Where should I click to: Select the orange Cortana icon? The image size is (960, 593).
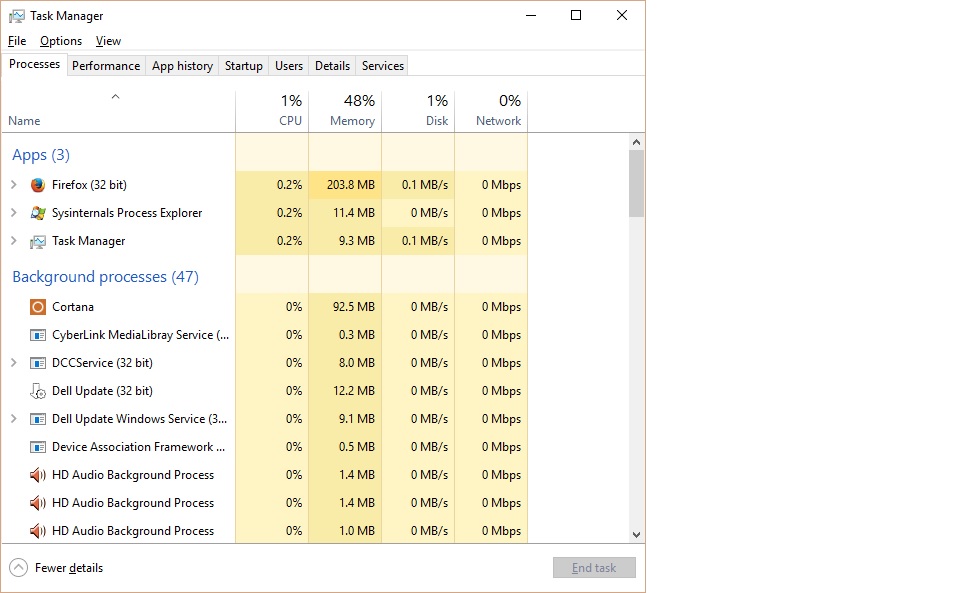[x=38, y=307]
